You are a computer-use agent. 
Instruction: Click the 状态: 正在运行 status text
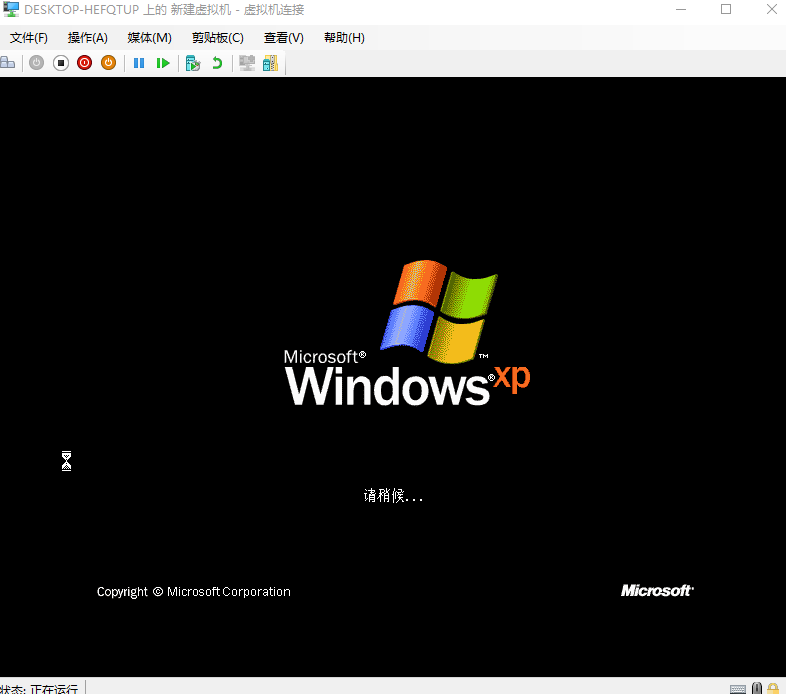(39, 689)
